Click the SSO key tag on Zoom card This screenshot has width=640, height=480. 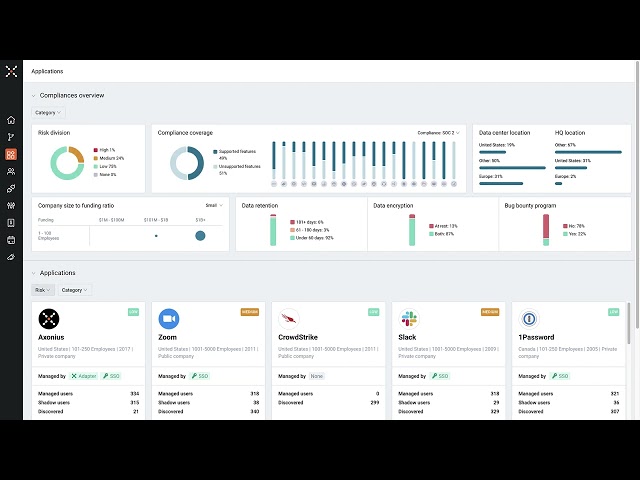pyautogui.click(x=200, y=376)
